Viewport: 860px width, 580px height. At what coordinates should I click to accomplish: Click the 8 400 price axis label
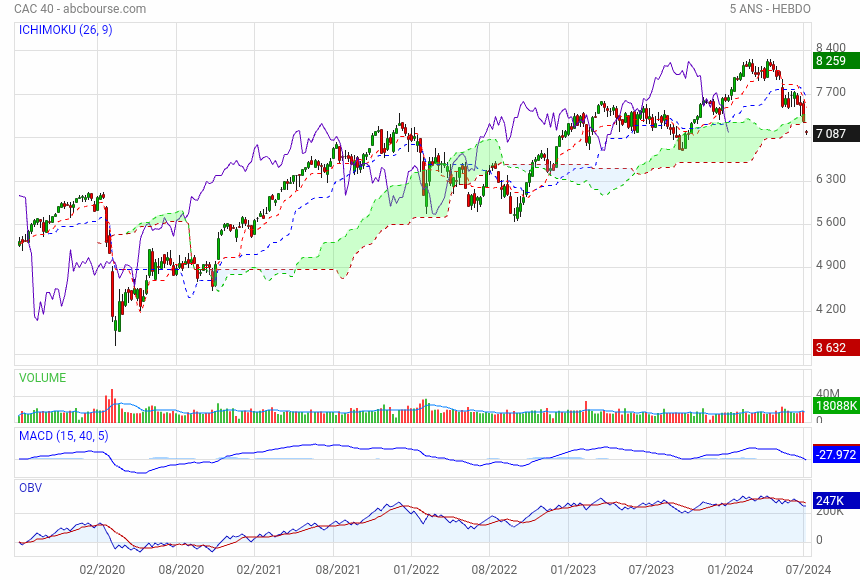(x=831, y=48)
